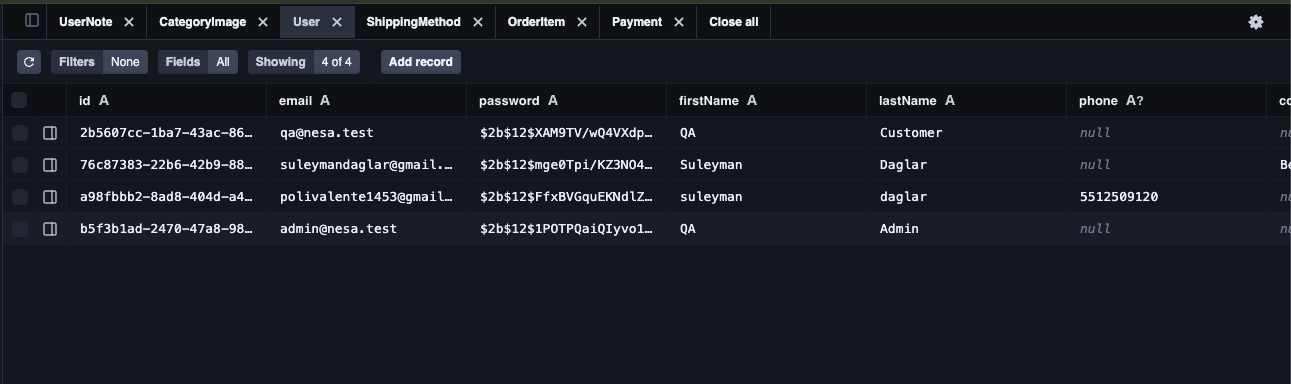Select null phone cell in Customer row
The image size is (1291, 384).
[x=1166, y=133]
